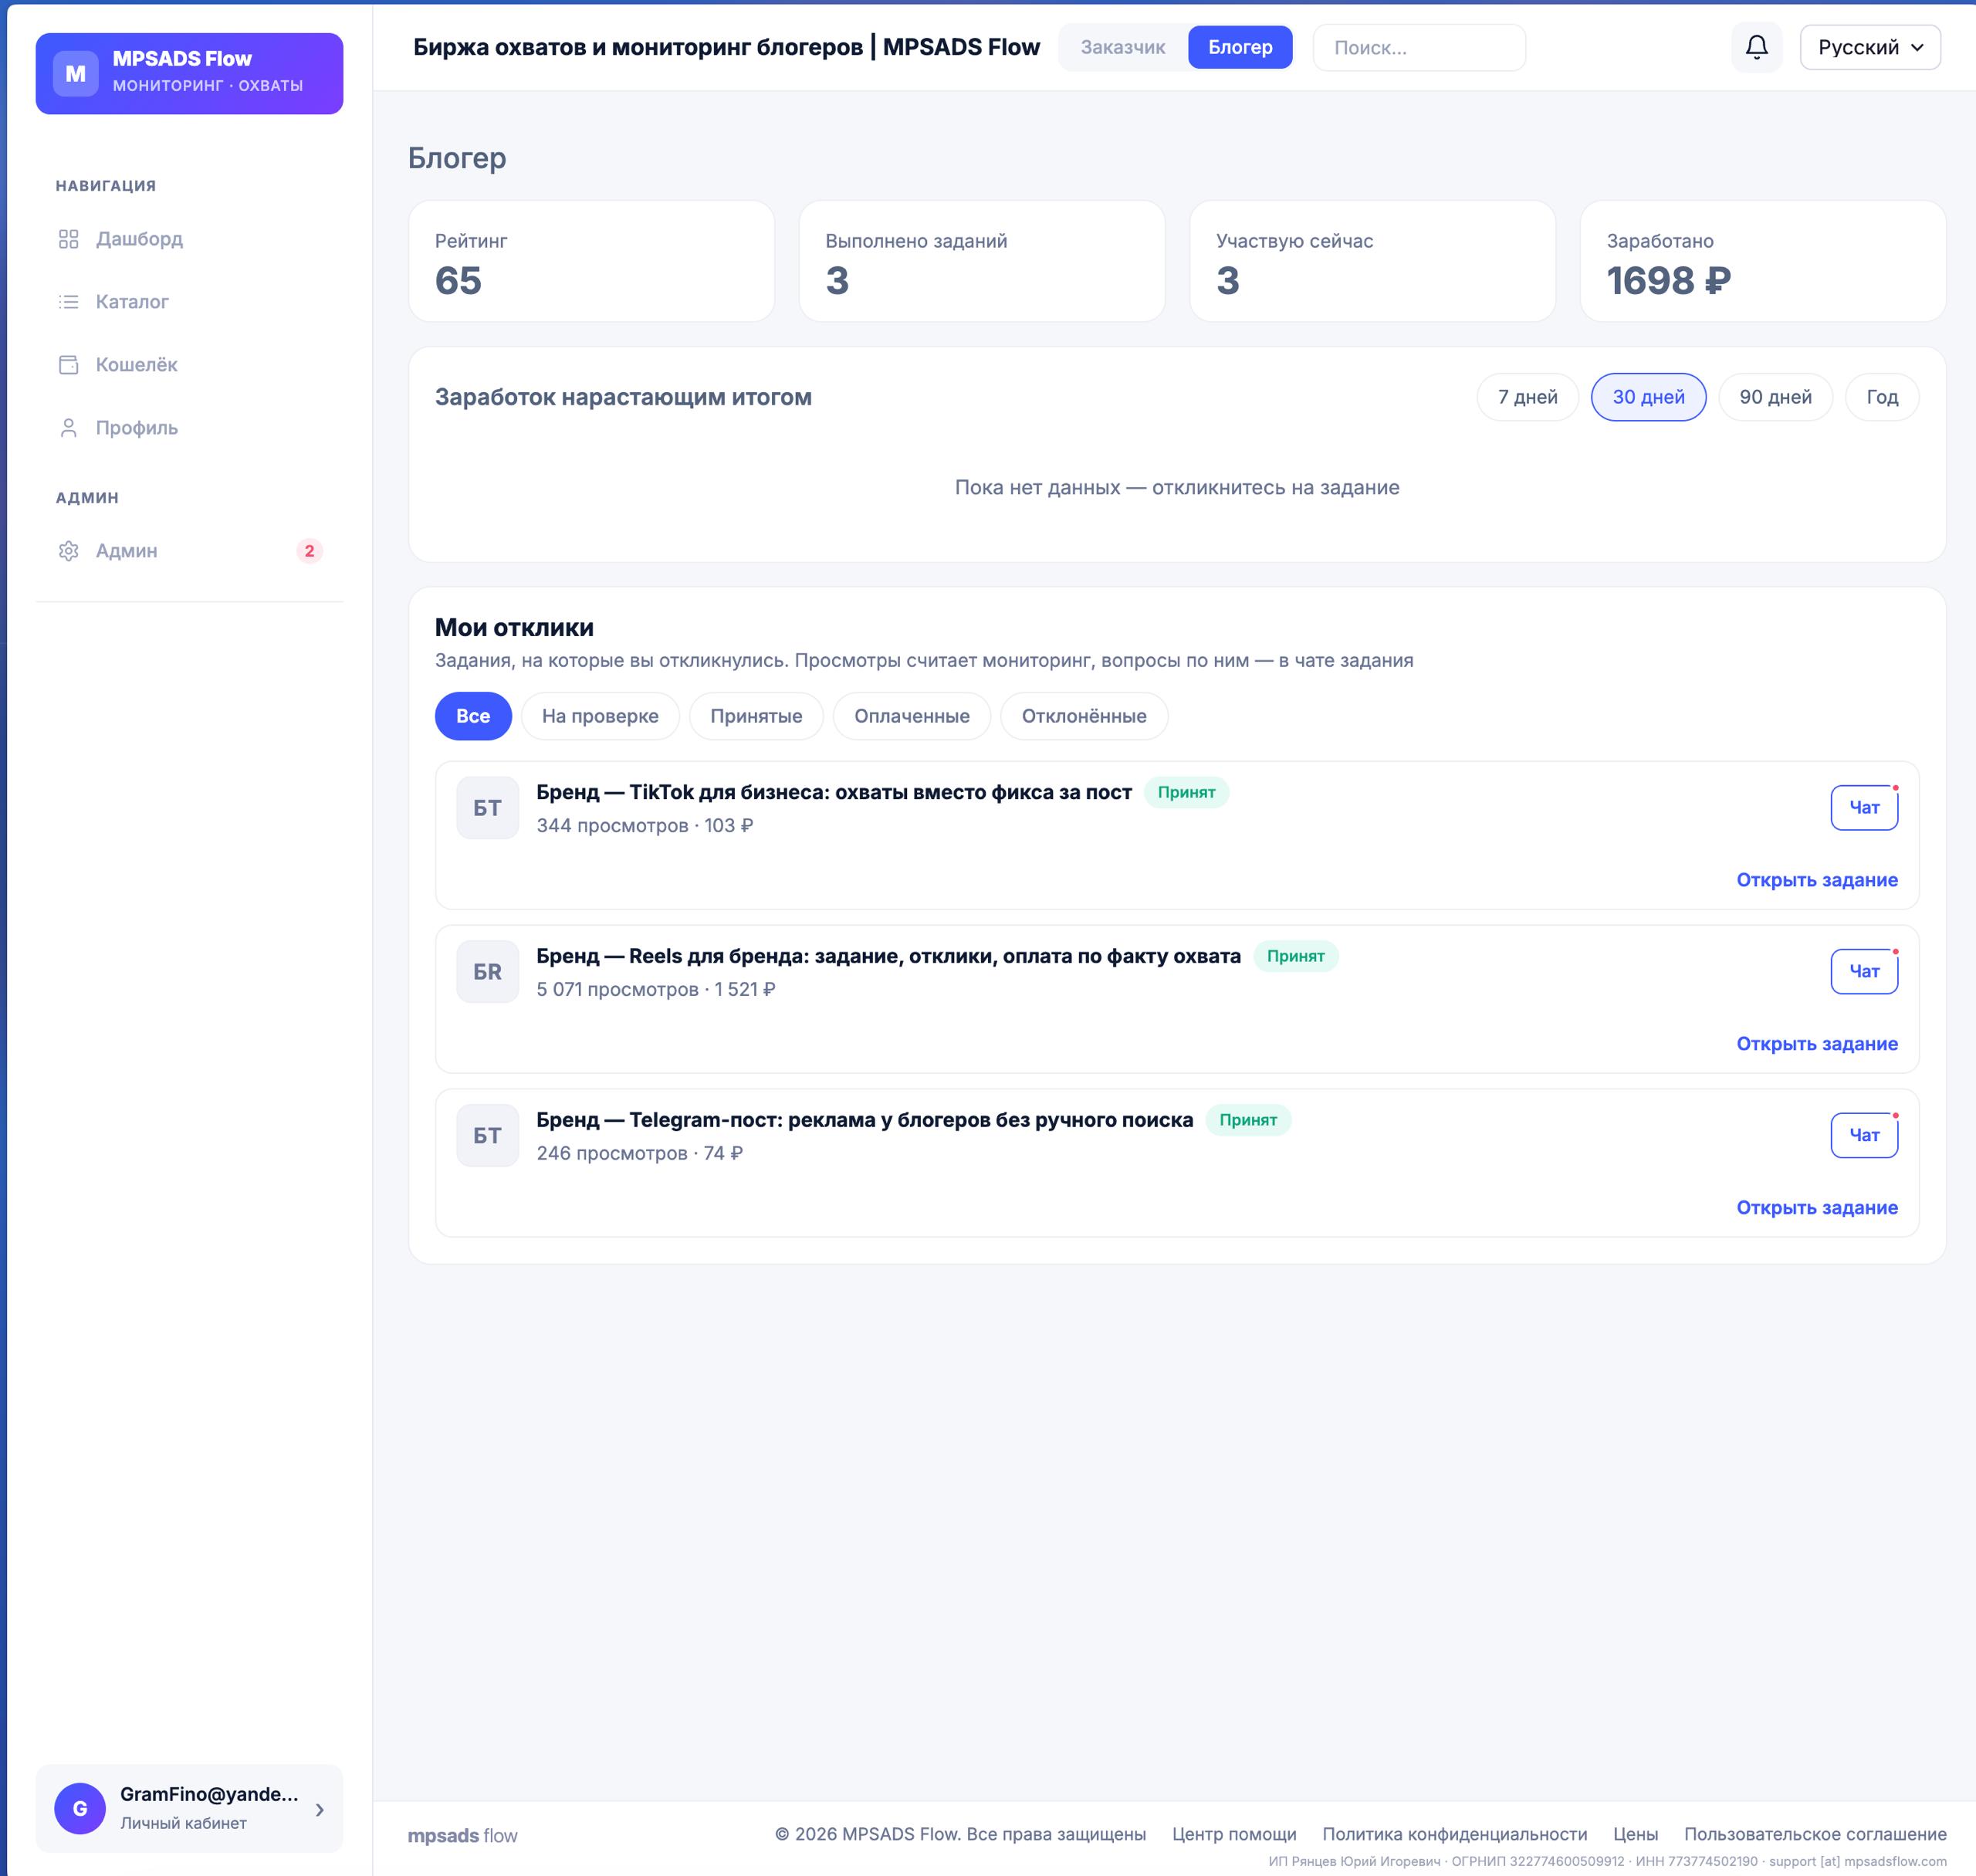
Task: Click the G user avatar circle
Action: point(80,1808)
